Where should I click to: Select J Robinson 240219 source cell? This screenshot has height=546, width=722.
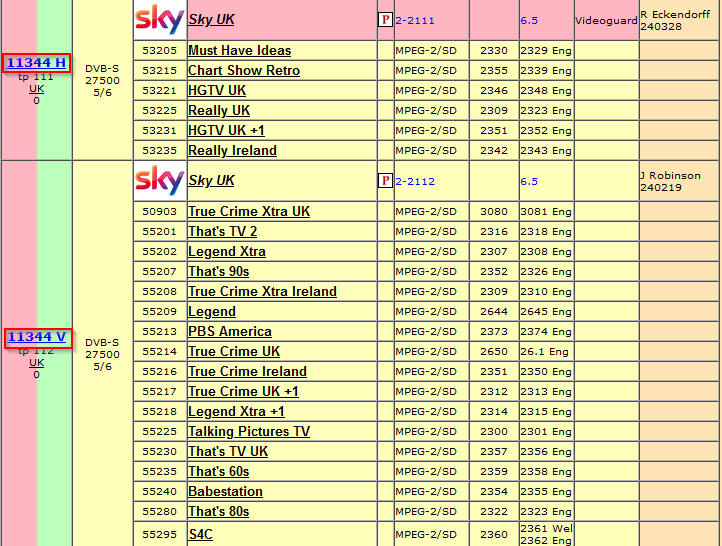(679, 181)
